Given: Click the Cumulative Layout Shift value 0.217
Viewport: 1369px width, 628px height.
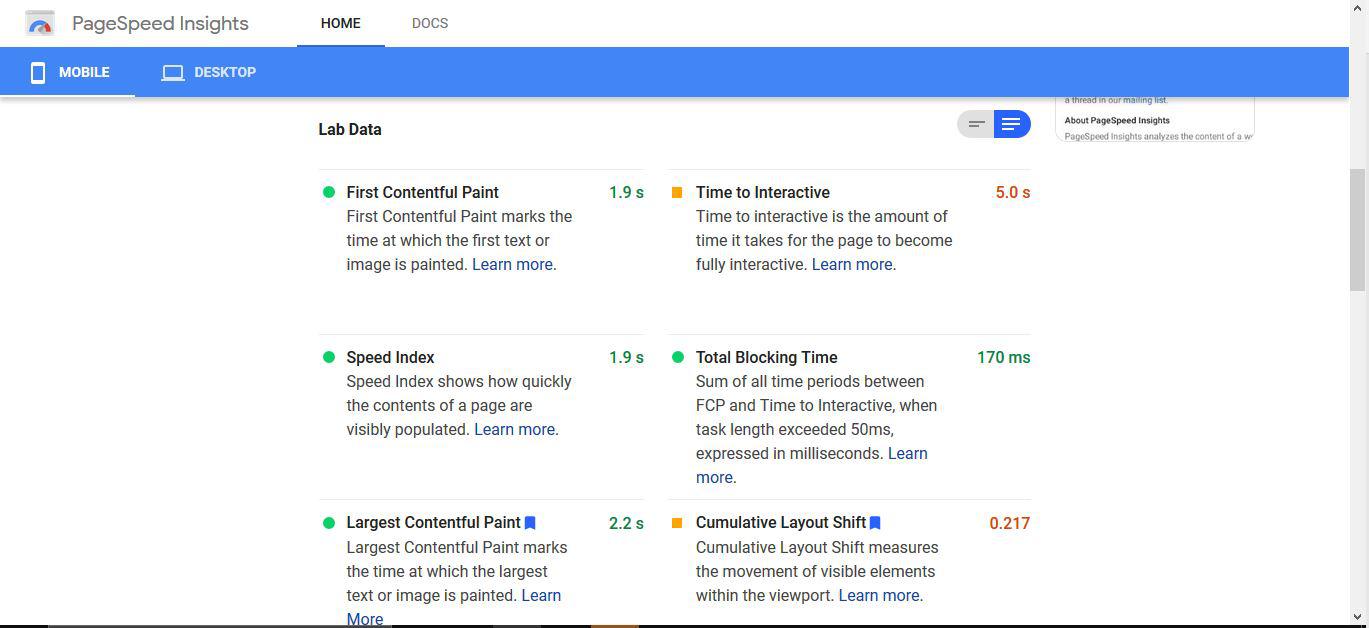Looking at the screenshot, I should (1010, 522).
